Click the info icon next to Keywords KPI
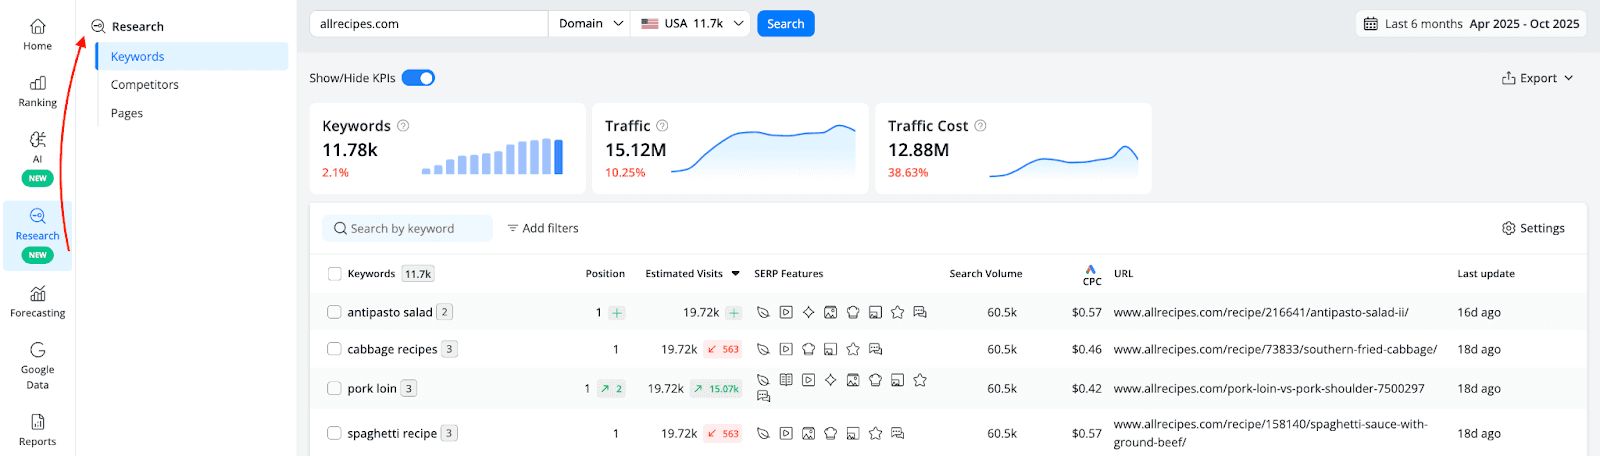 tap(403, 126)
